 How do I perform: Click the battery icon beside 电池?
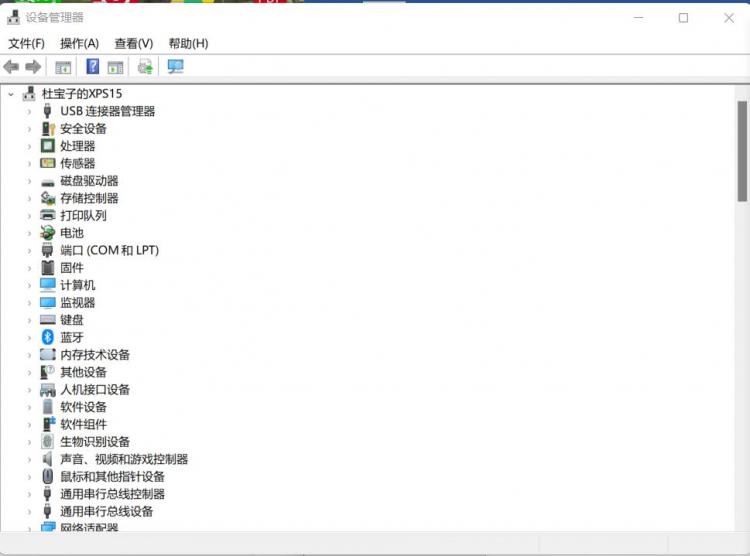pos(48,233)
